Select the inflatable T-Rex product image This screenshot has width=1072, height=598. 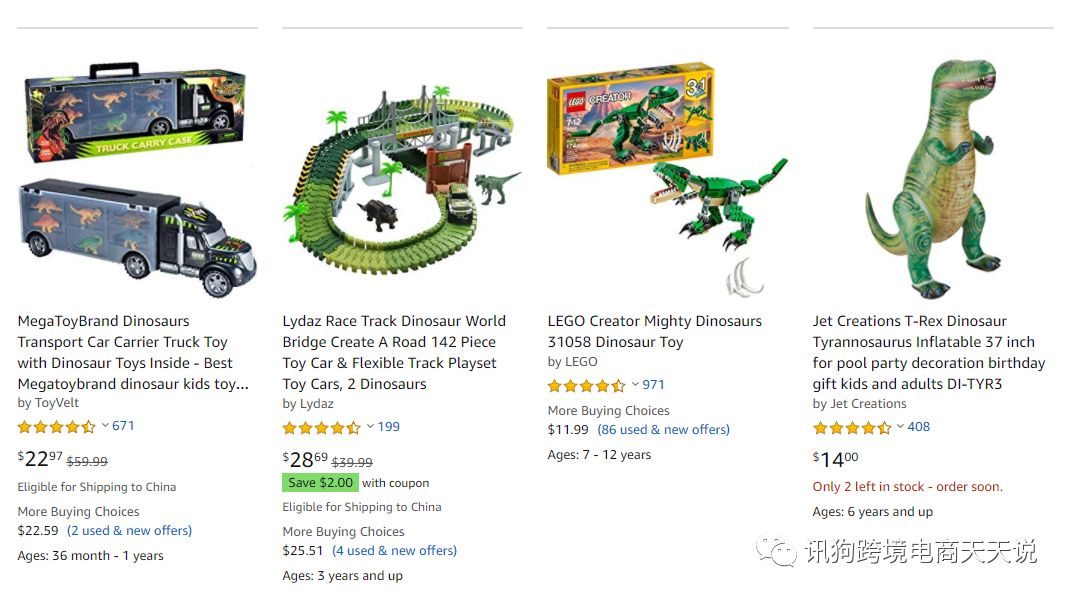(x=932, y=180)
